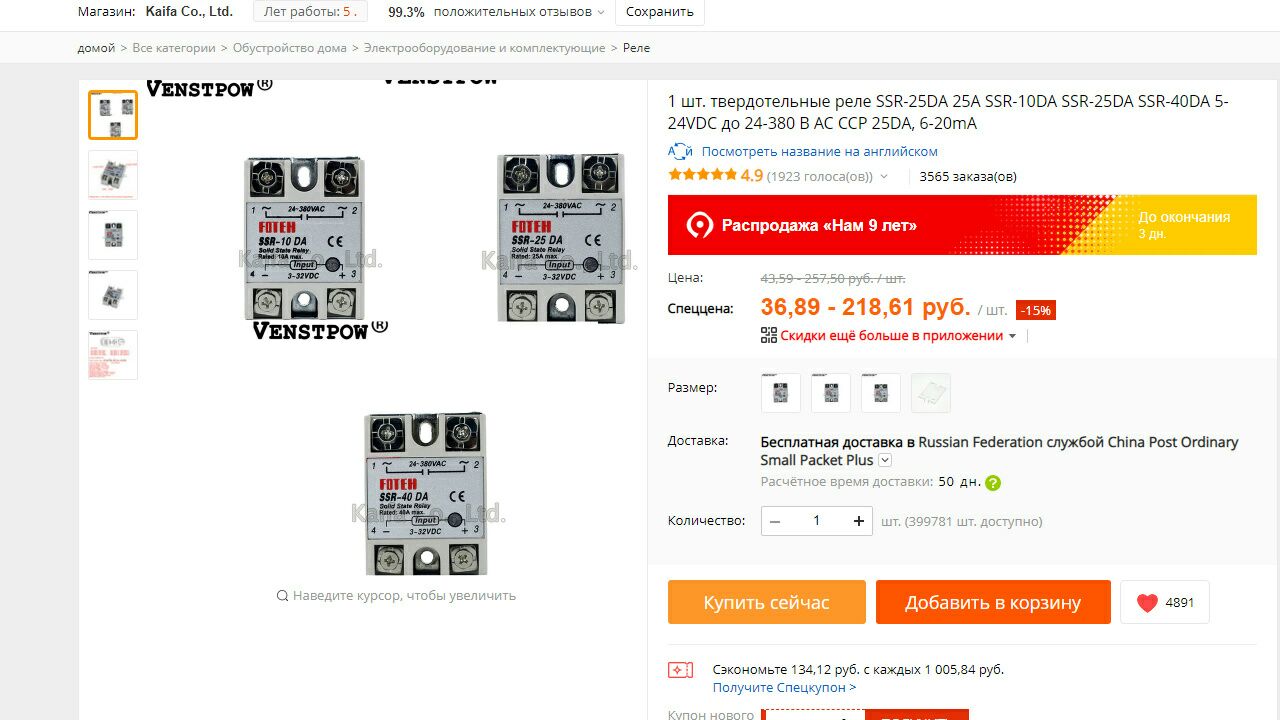Decrease quantity with the minus button
1280x720 pixels.
pyautogui.click(x=775, y=520)
